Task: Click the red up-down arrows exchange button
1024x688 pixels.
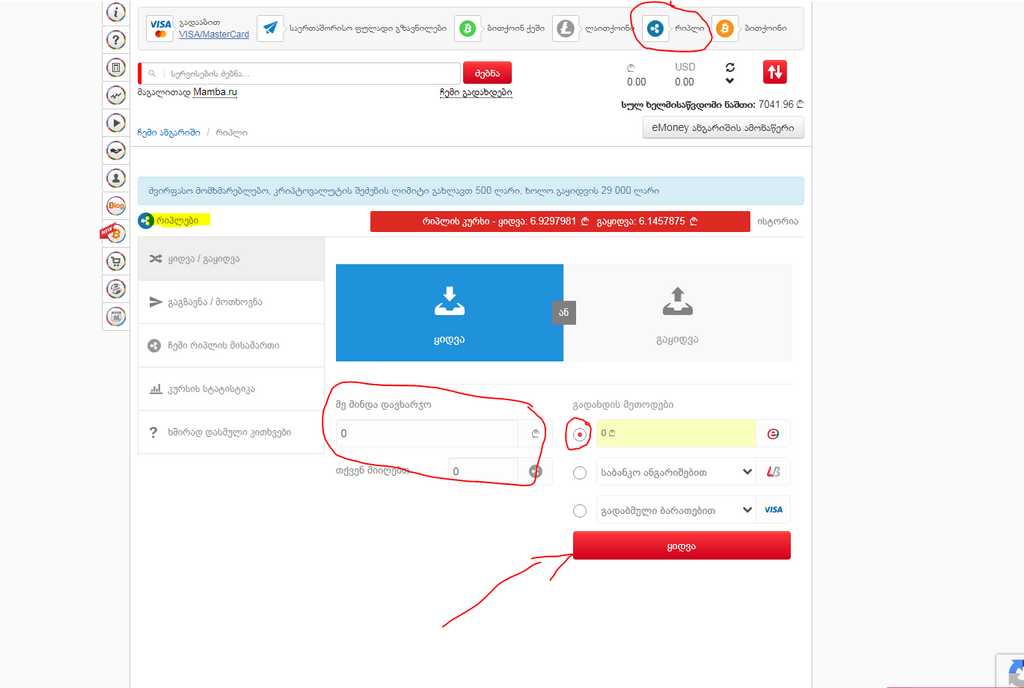Action: (x=775, y=72)
